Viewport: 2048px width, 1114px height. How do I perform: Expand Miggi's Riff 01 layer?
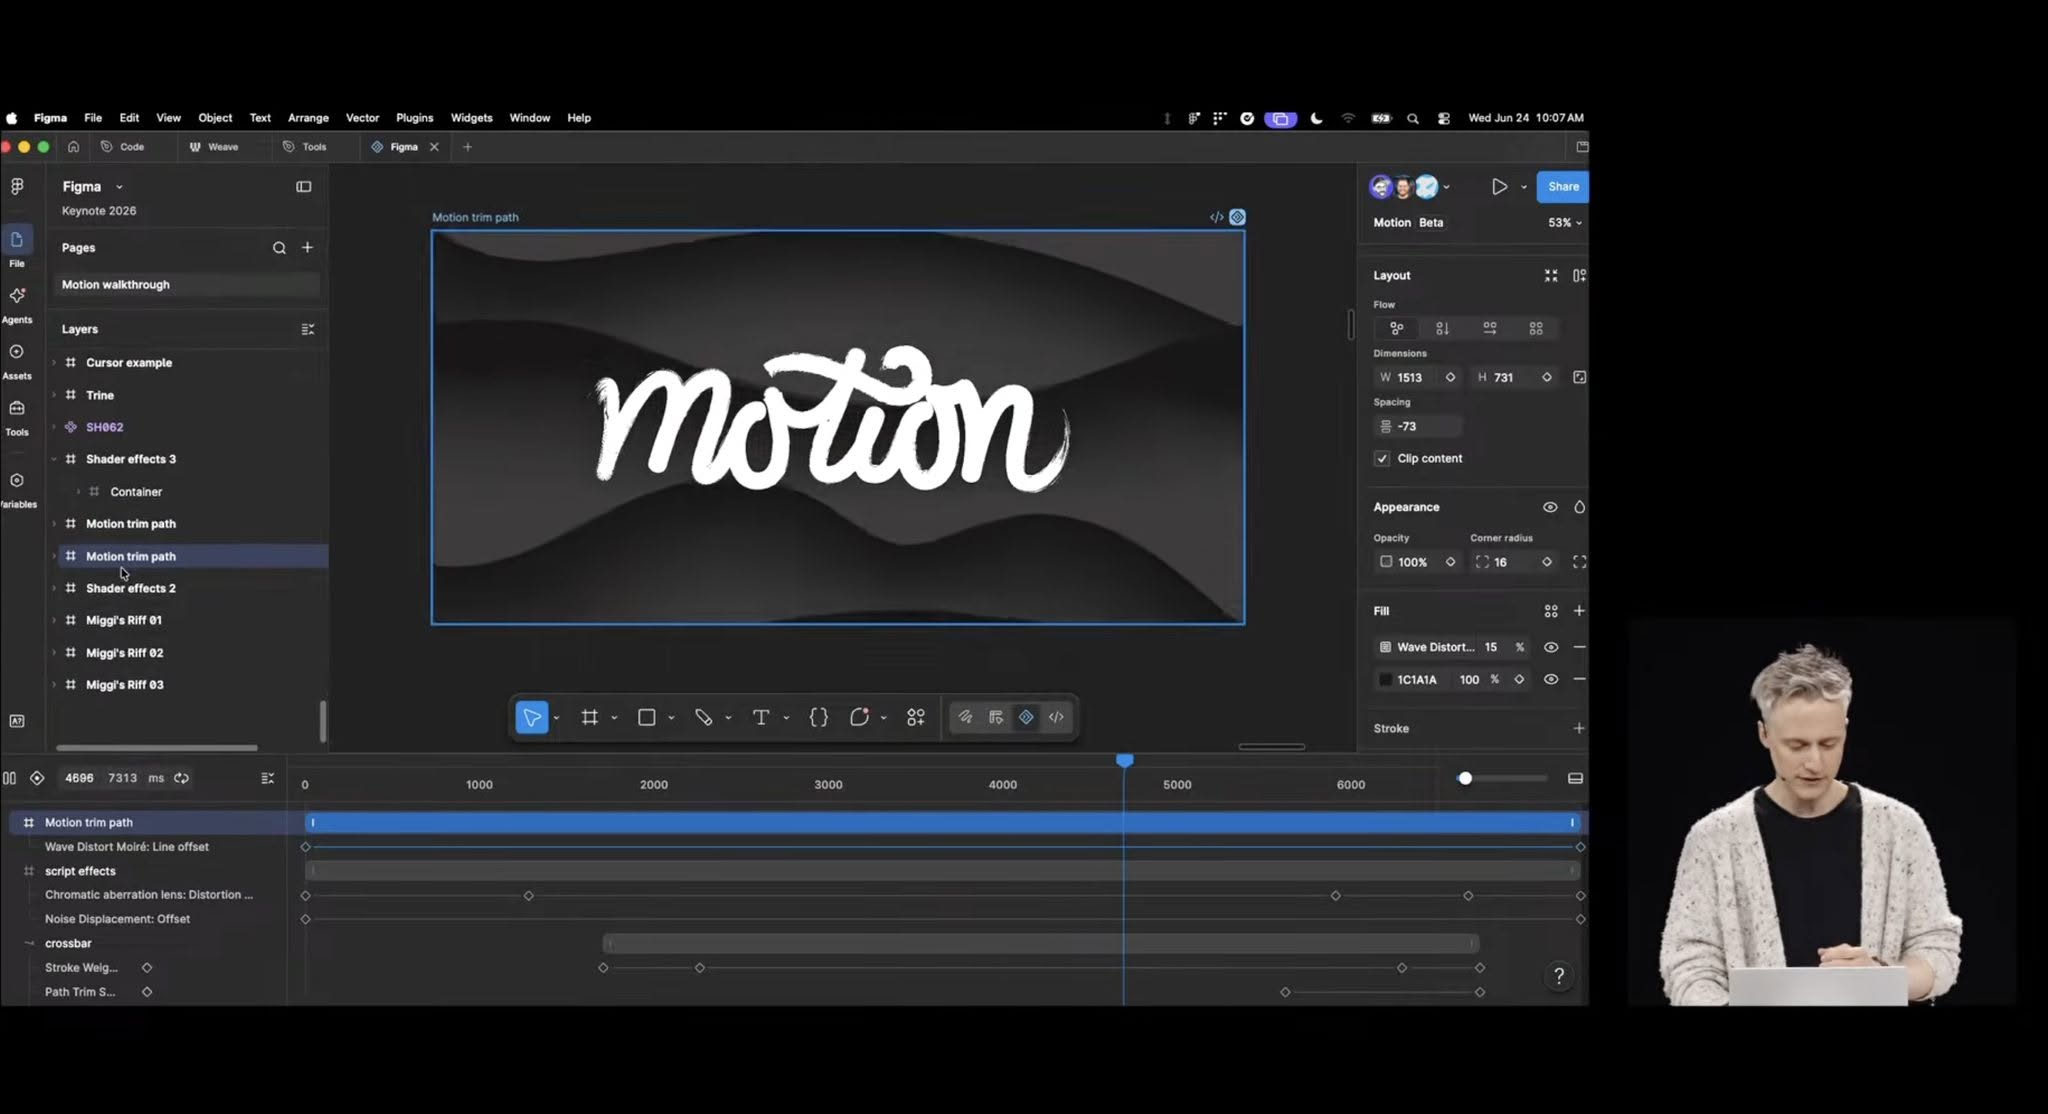pyautogui.click(x=54, y=620)
